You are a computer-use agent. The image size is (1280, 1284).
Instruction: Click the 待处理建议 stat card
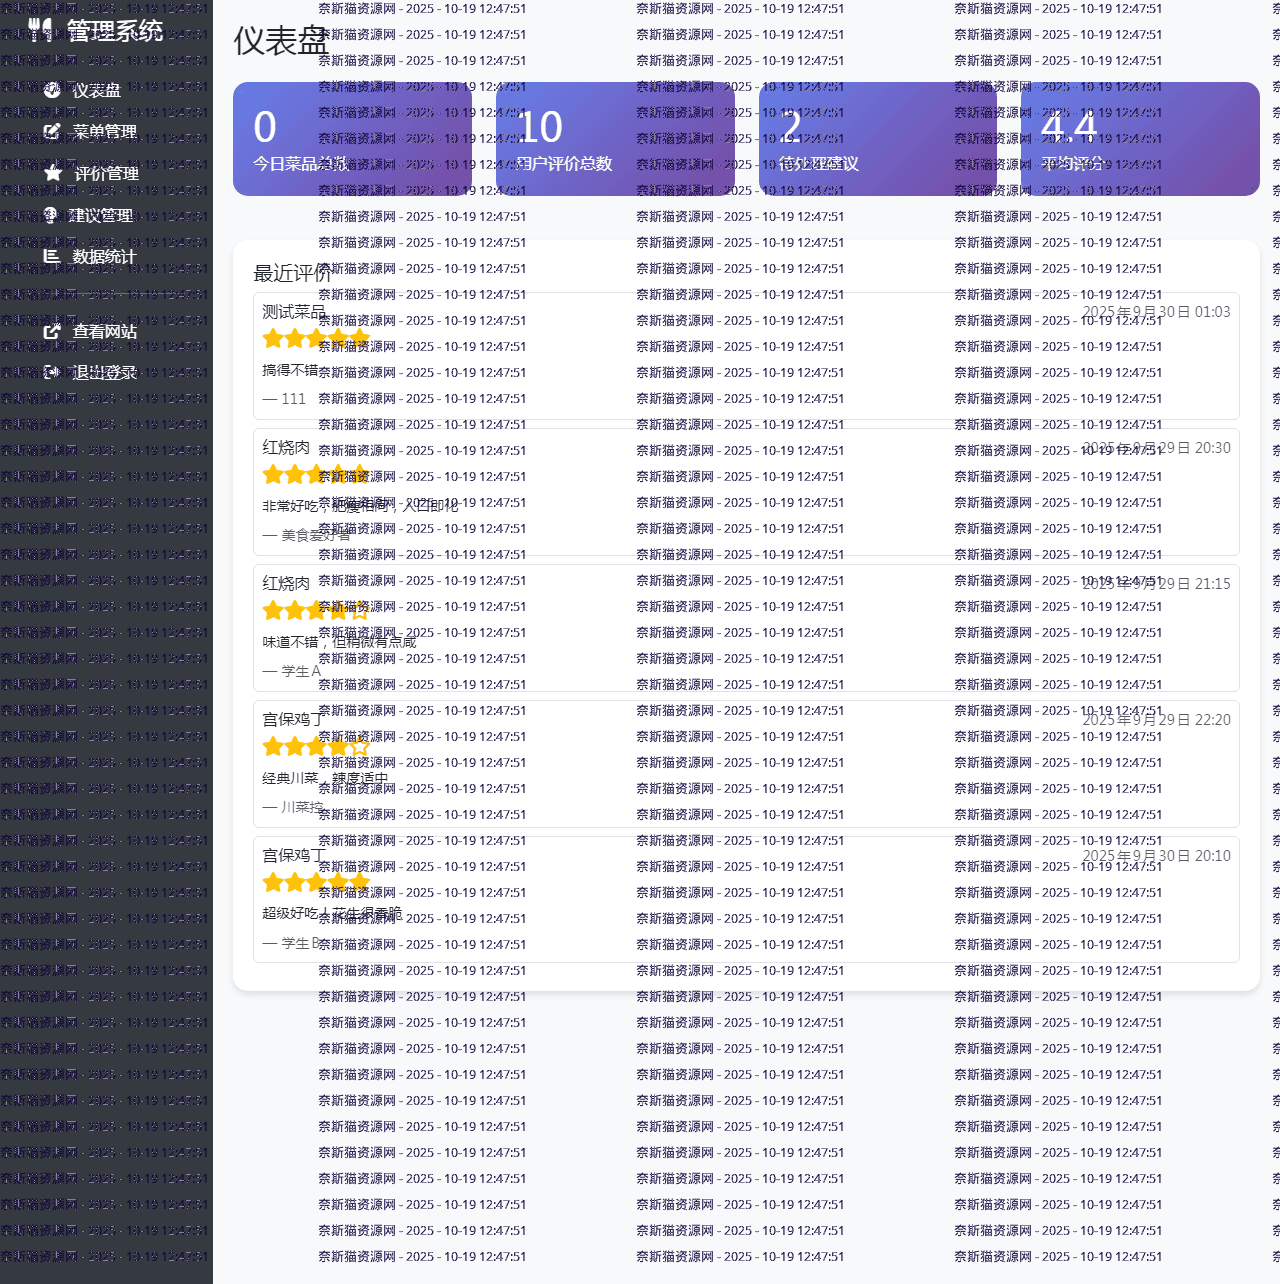tap(878, 139)
